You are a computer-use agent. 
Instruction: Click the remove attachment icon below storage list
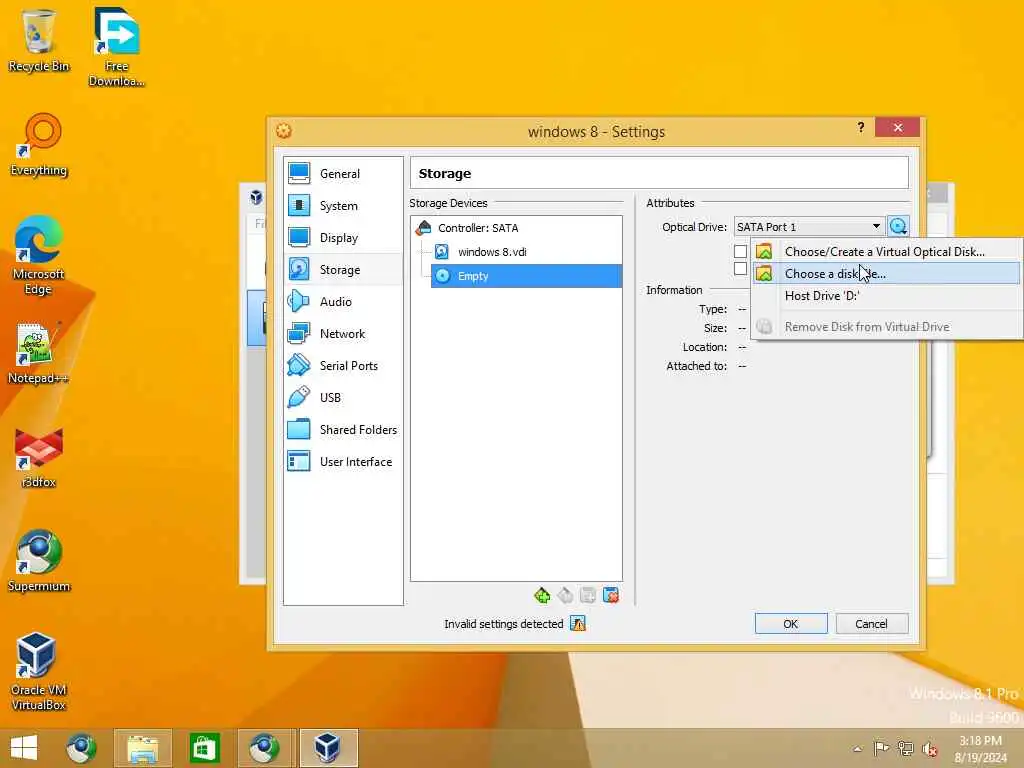point(611,596)
